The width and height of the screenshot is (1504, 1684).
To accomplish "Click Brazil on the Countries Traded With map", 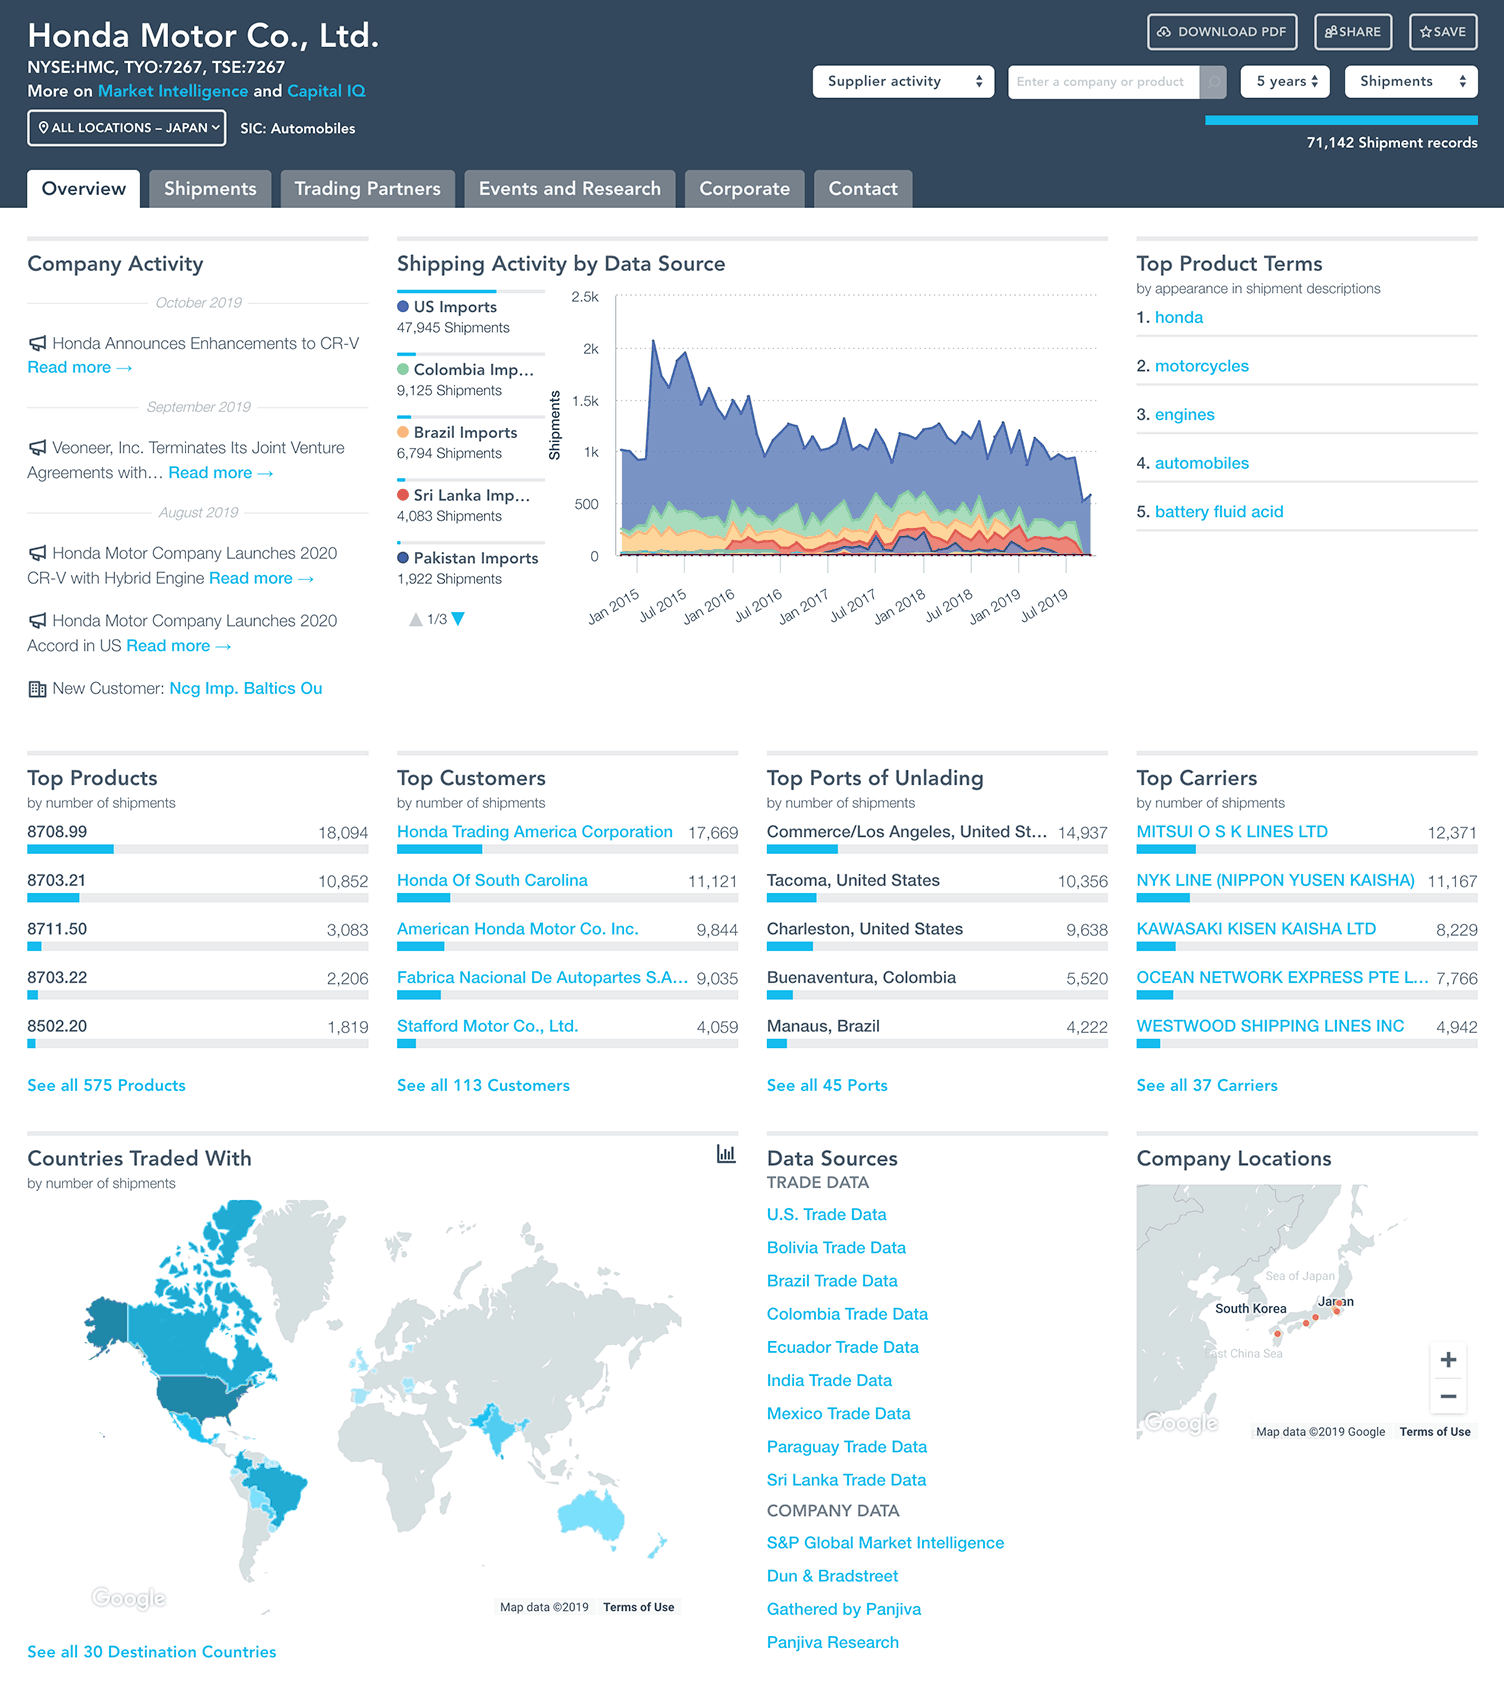I will coord(278,1496).
